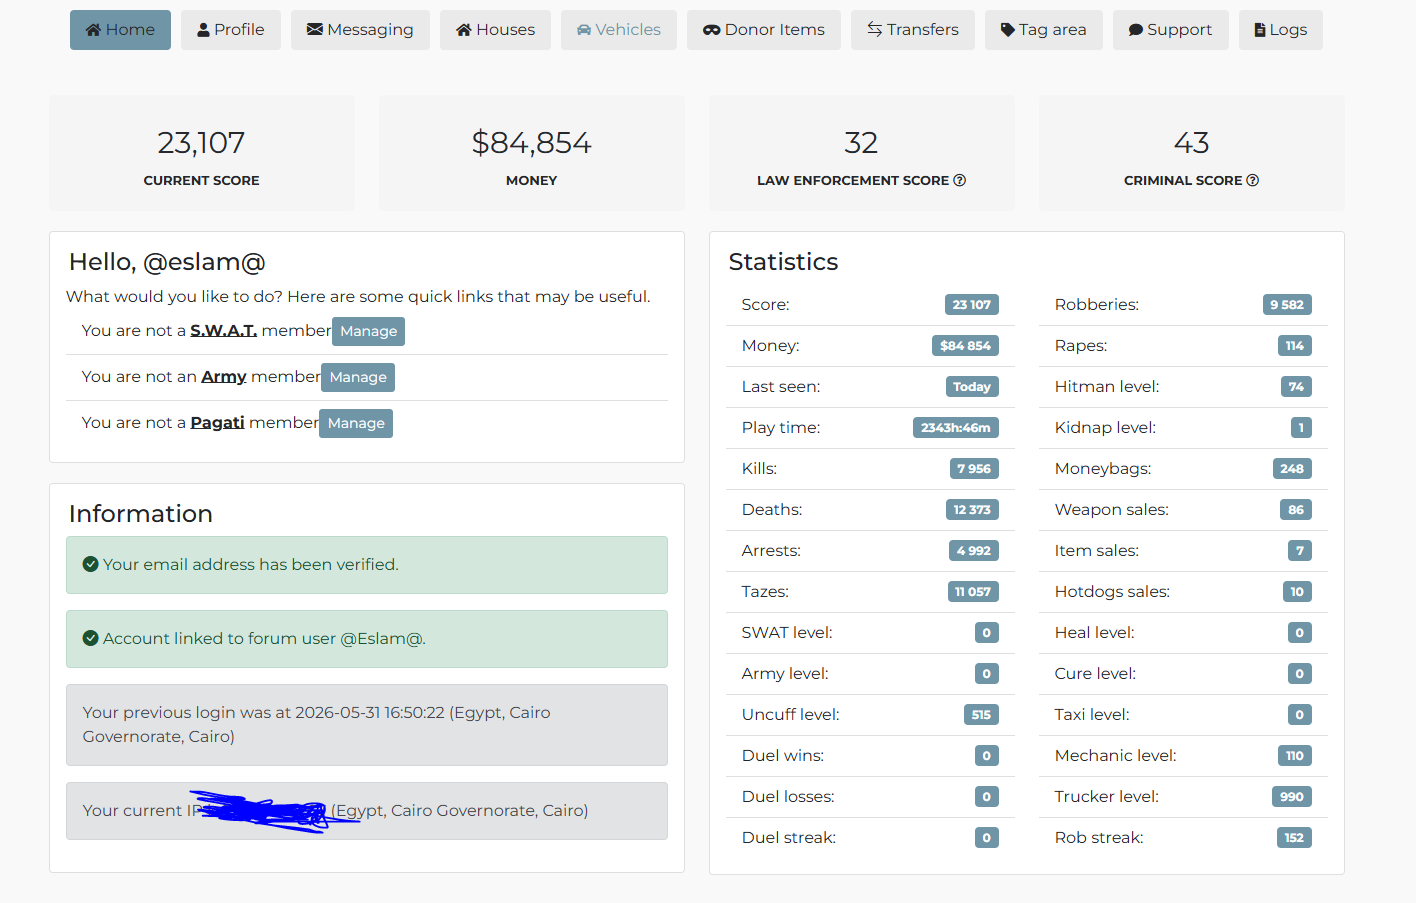Click Manage button for S.W.A.T. membership

click(368, 331)
